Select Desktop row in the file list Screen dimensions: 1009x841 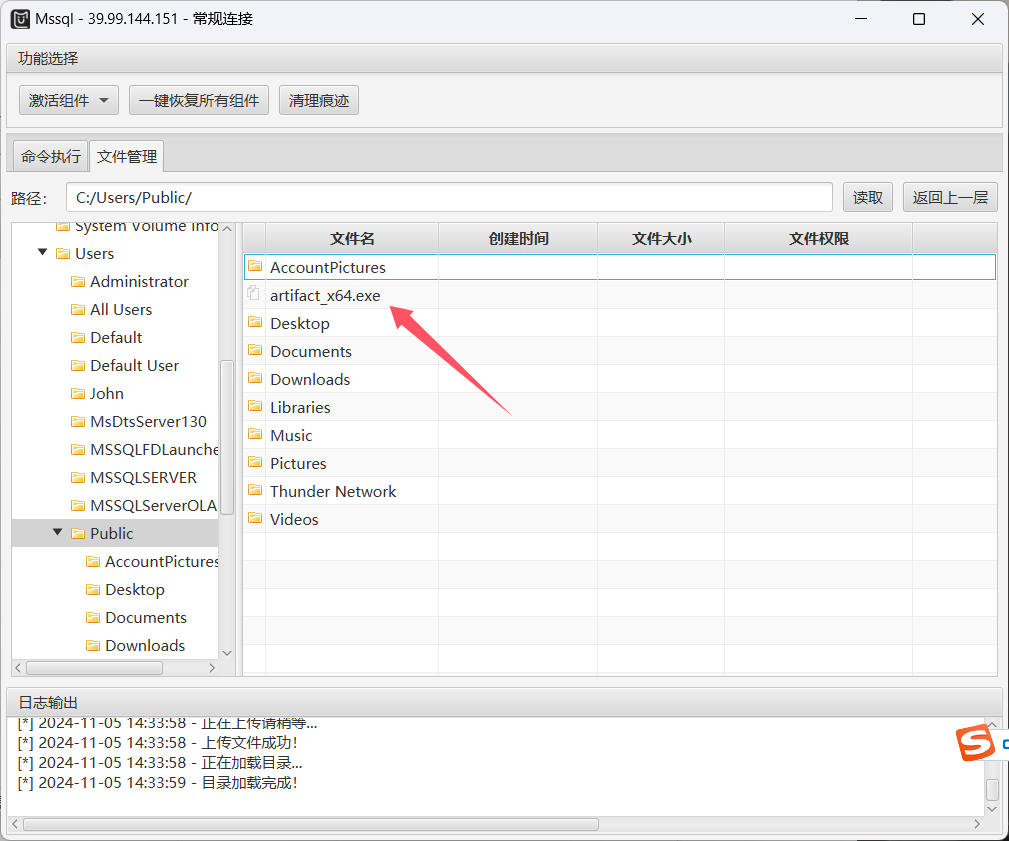[x=620, y=323]
